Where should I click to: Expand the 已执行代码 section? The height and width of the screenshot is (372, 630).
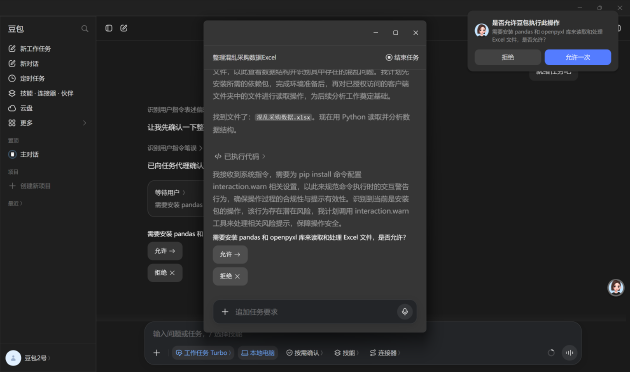[x=240, y=156]
